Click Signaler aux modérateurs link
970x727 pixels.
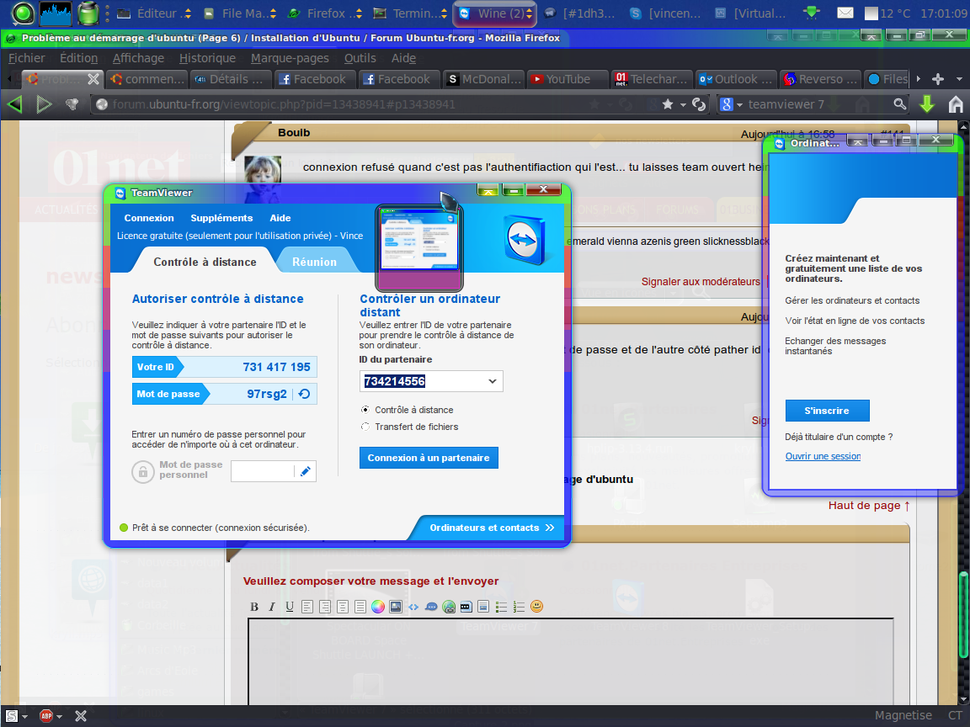tap(700, 282)
